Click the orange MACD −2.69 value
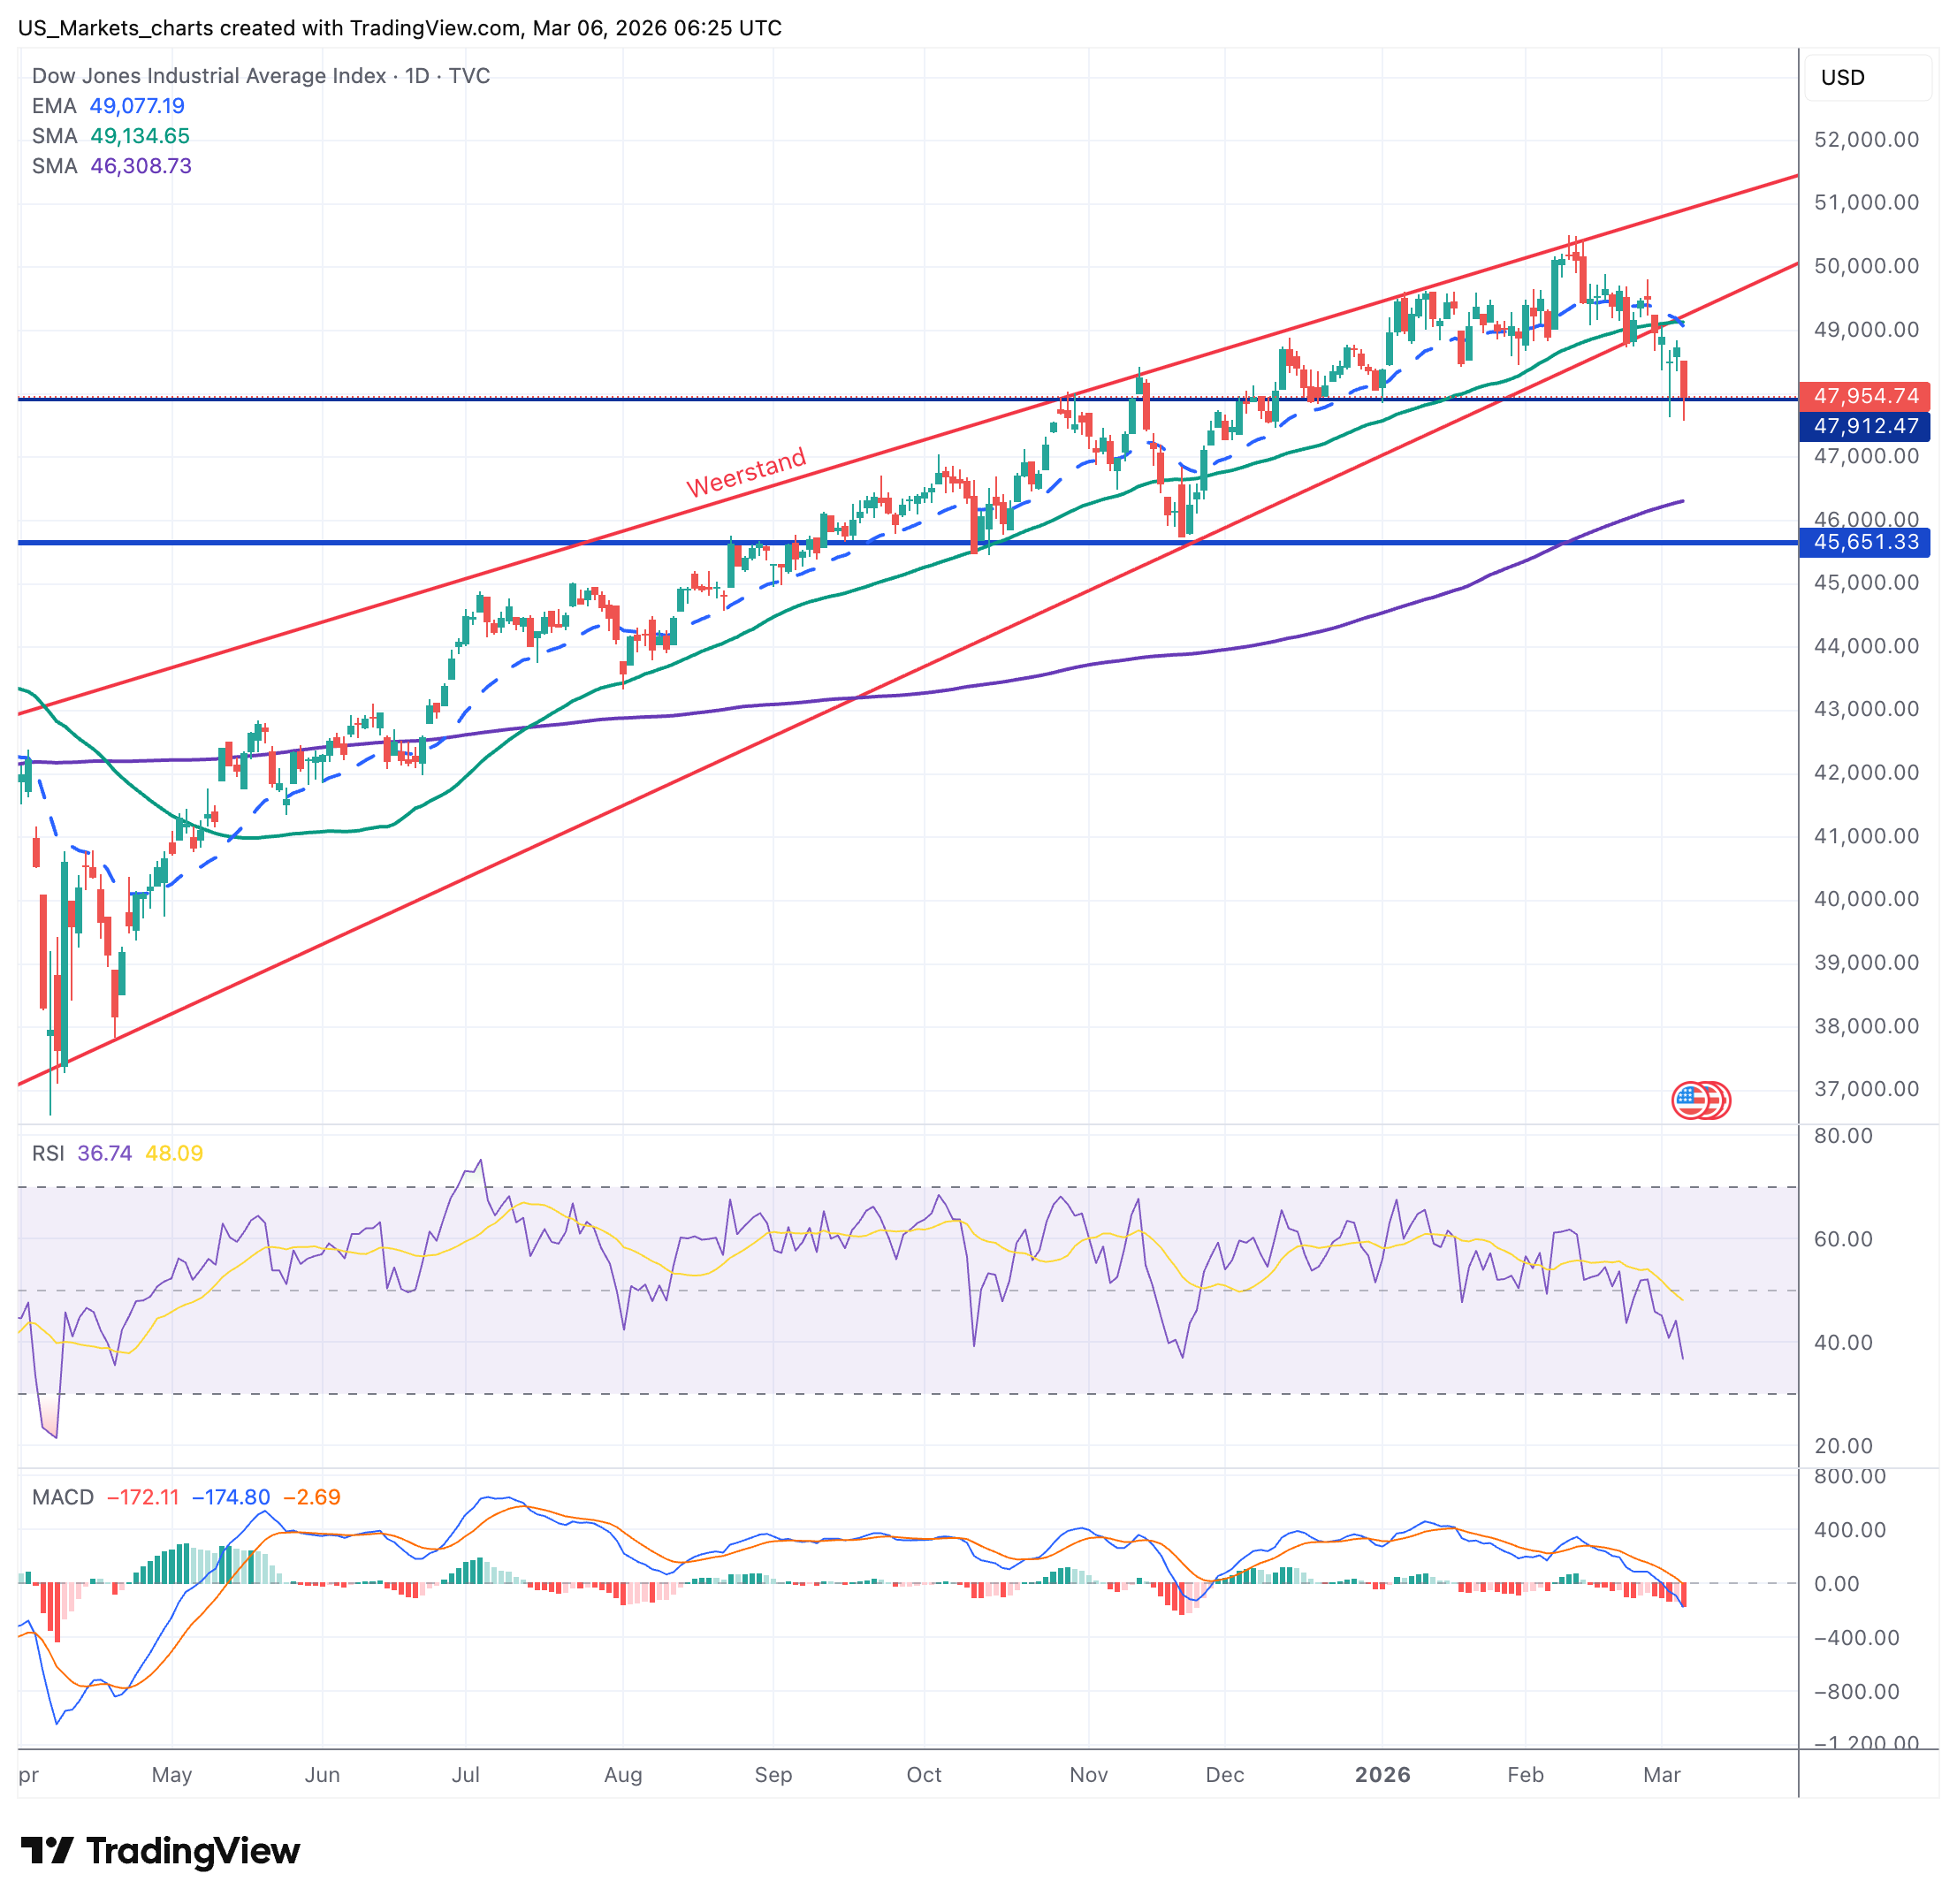 312,1497
